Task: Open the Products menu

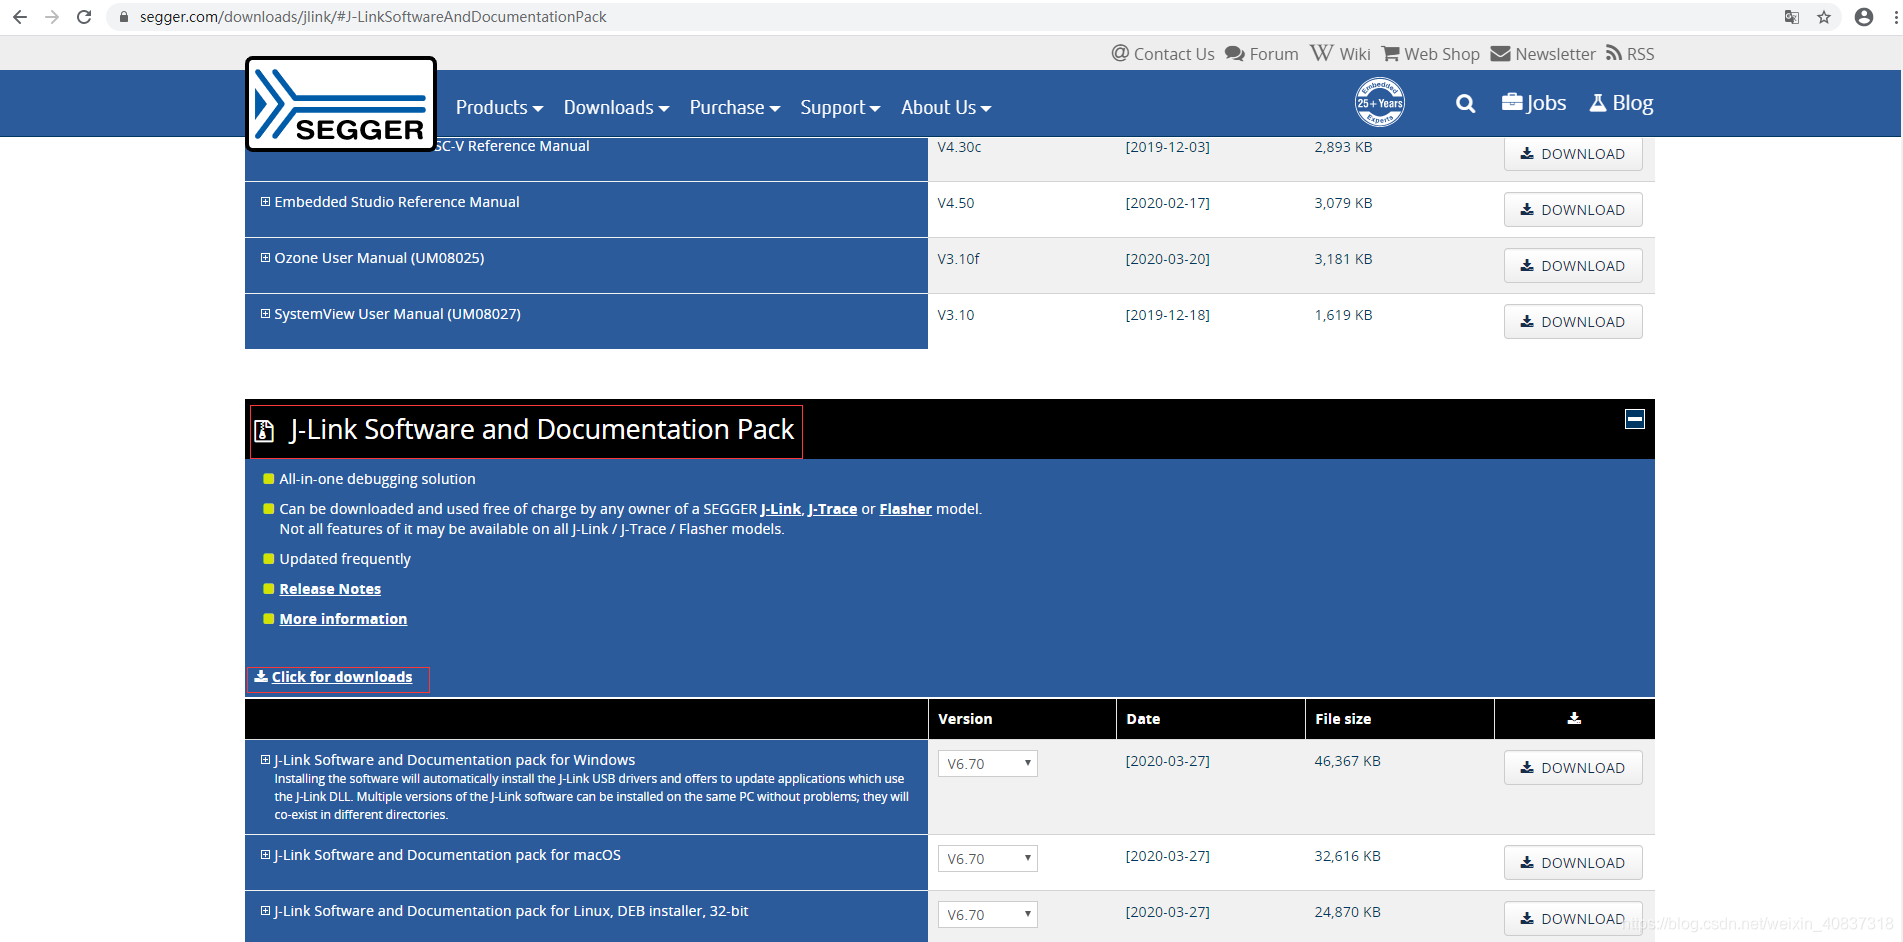Action: 499,107
